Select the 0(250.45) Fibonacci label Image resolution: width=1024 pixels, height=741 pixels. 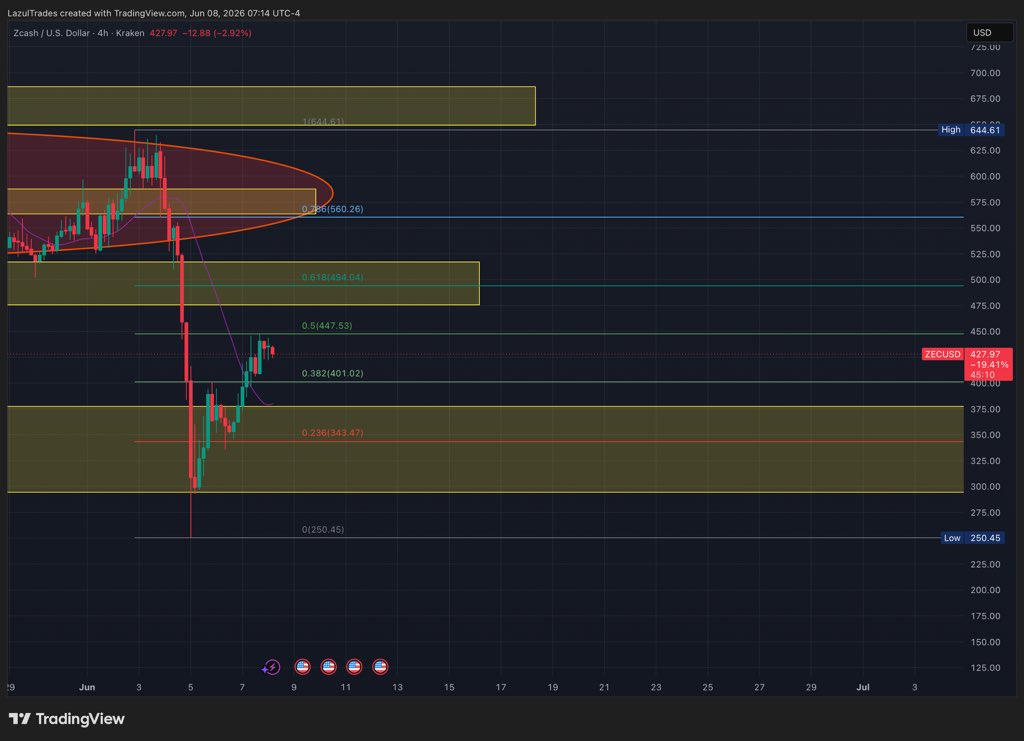pyautogui.click(x=323, y=529)
